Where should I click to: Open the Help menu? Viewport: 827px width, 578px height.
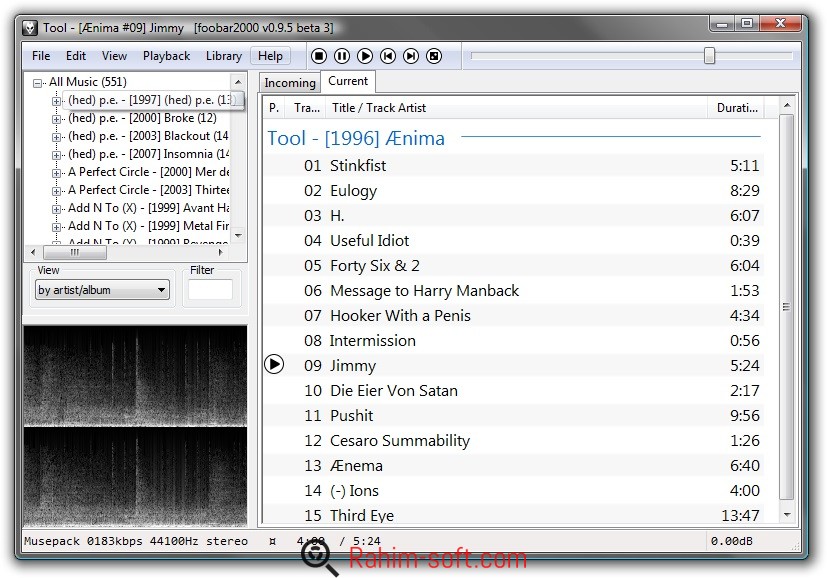tap(270, 56)
